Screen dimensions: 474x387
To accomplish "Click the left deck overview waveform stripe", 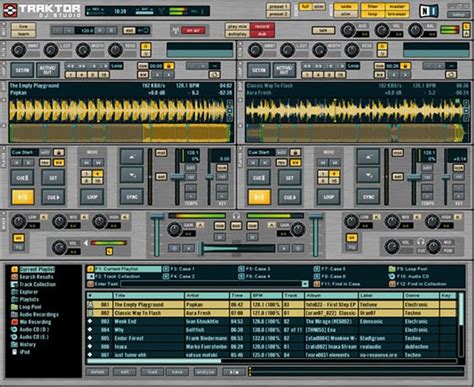I will pos(121,133).
